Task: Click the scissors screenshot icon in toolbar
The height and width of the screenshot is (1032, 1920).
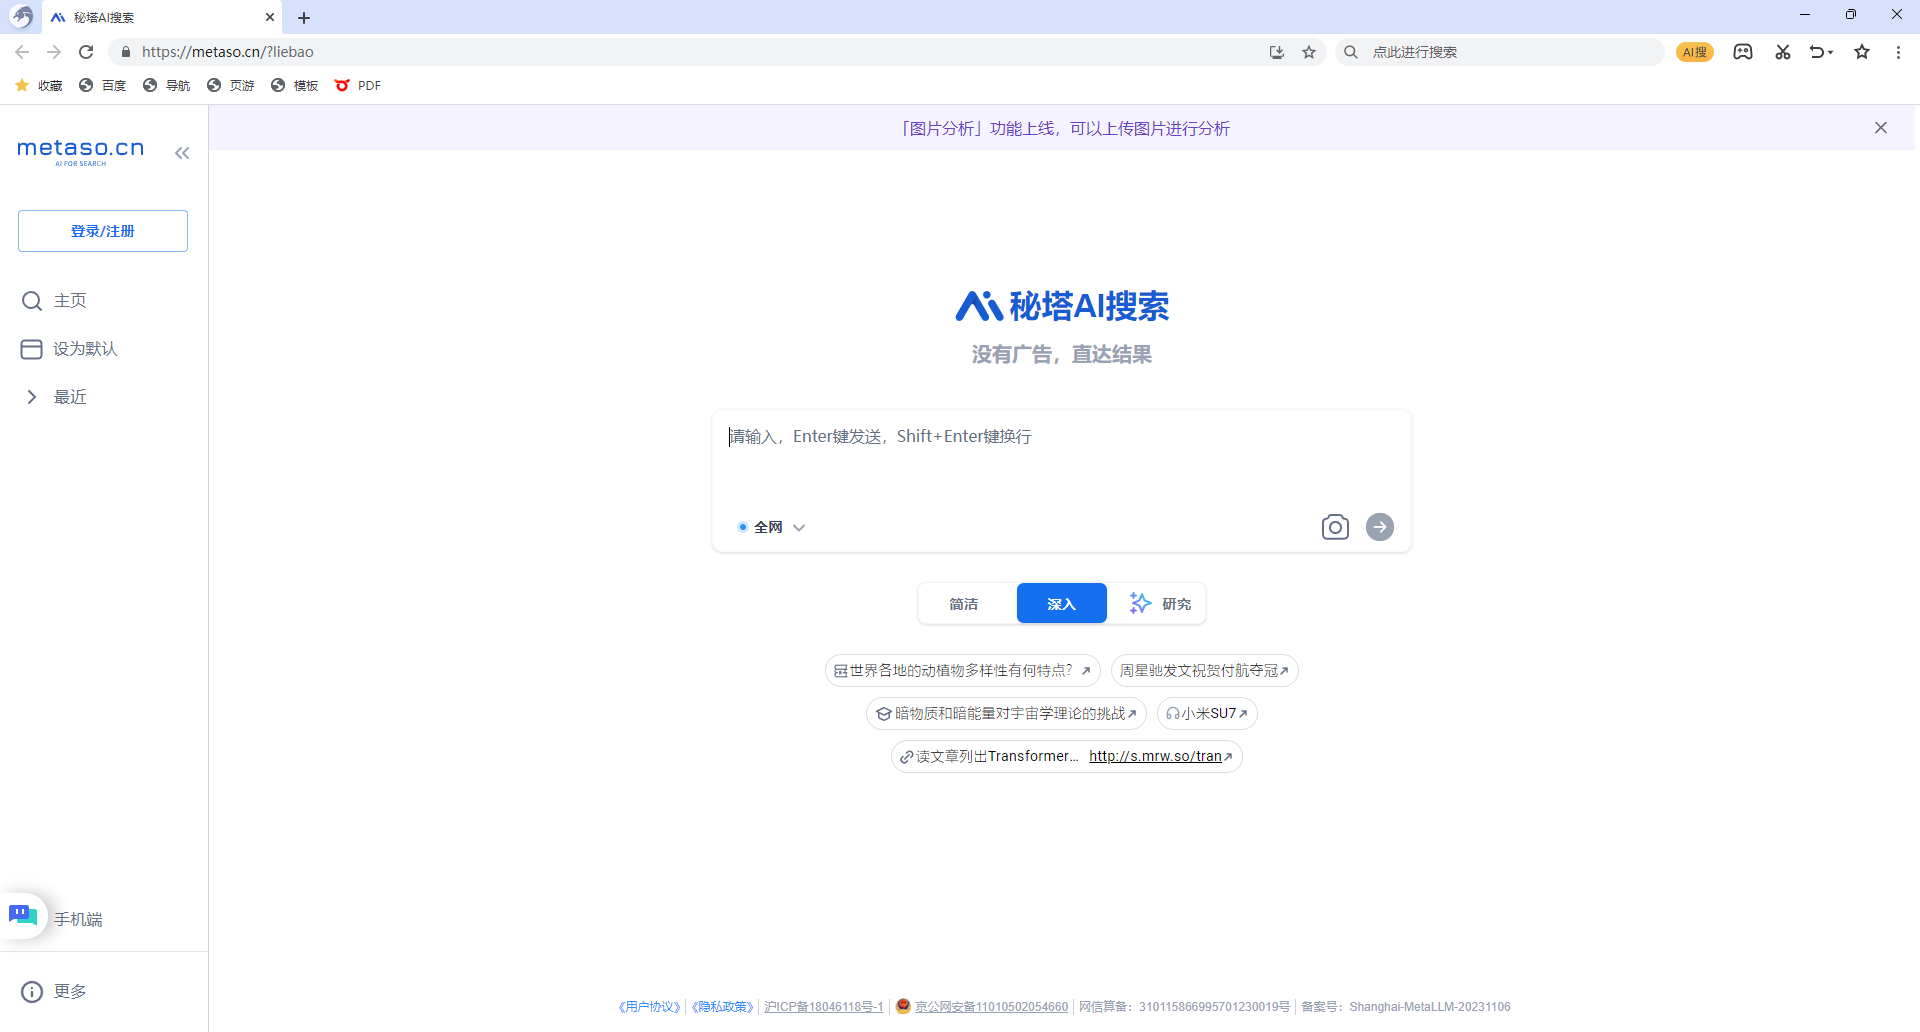Action: [x=1782, y=51]
